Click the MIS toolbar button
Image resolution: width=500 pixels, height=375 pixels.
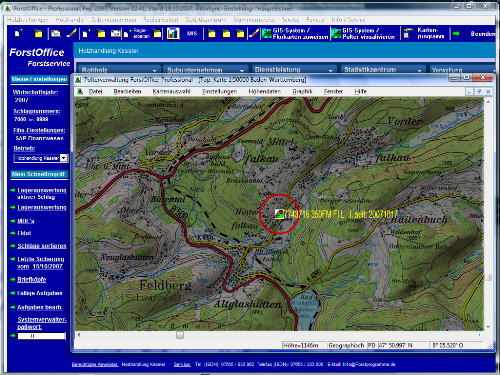click(x=192, y=34)
